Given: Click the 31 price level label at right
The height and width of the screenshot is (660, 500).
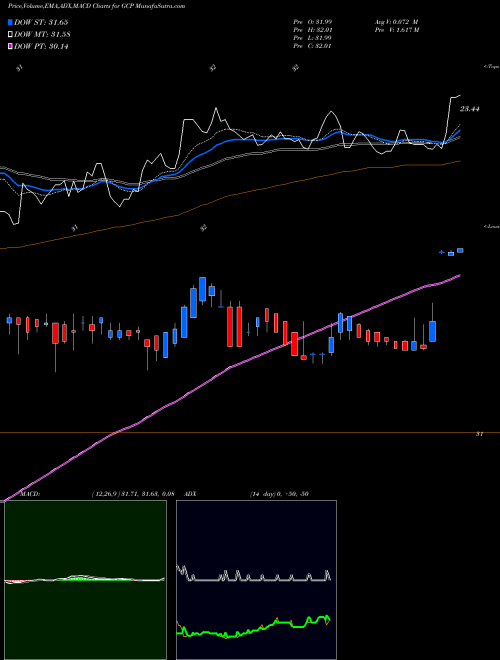Looking at the screenshot, I should pyautogui.click(x=479, y=434).
